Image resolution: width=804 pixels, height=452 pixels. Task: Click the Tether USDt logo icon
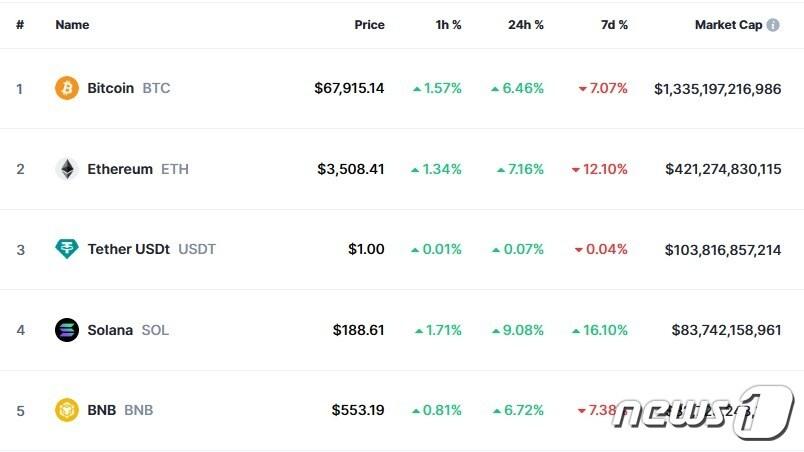coord(67,249)
